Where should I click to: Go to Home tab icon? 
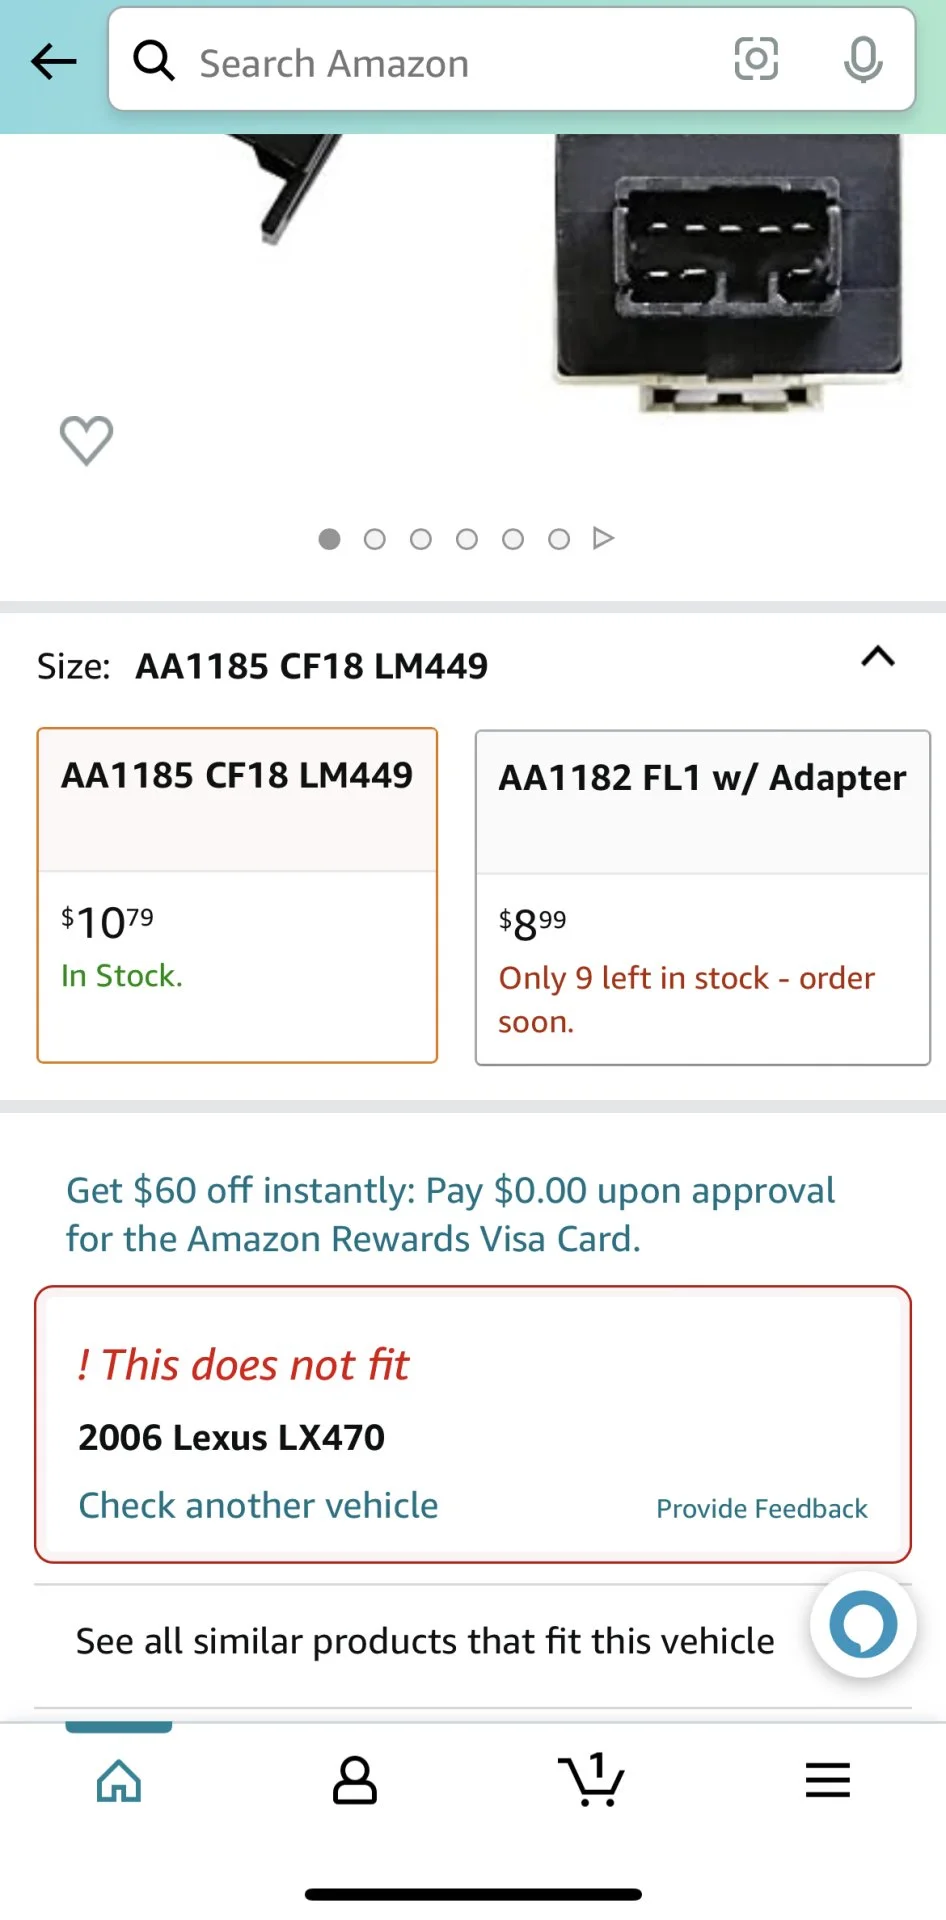[x=119, y=1781]
